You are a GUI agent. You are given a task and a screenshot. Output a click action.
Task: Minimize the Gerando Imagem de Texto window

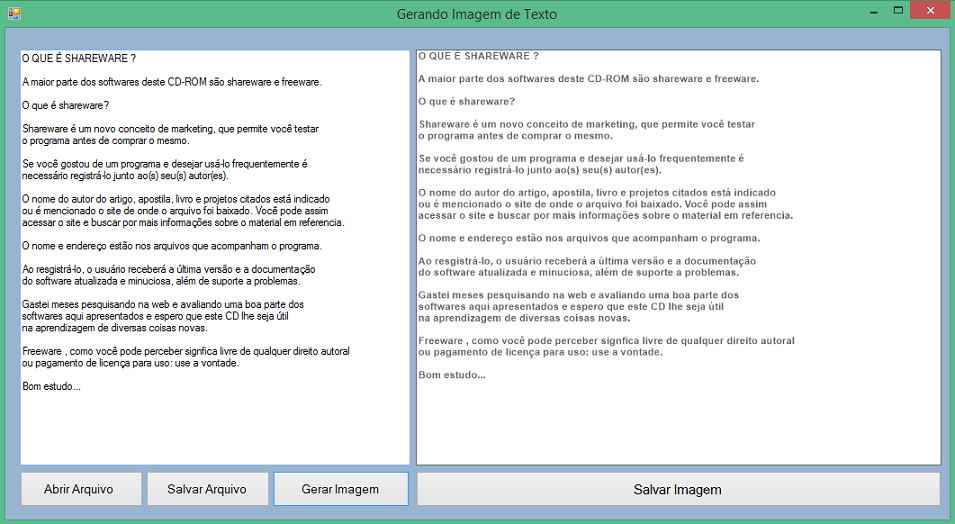tap(873, 11)
